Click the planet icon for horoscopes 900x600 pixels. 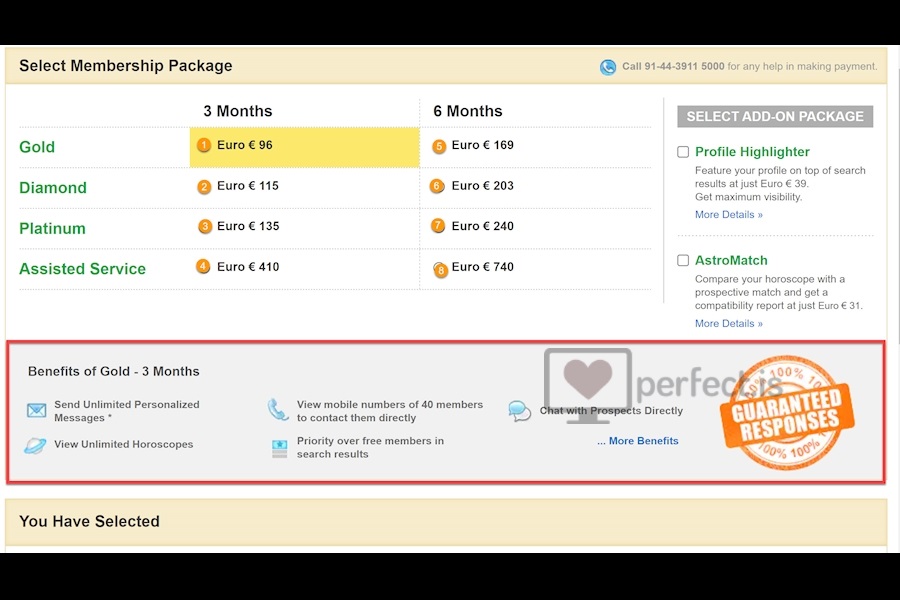point(35,446)
